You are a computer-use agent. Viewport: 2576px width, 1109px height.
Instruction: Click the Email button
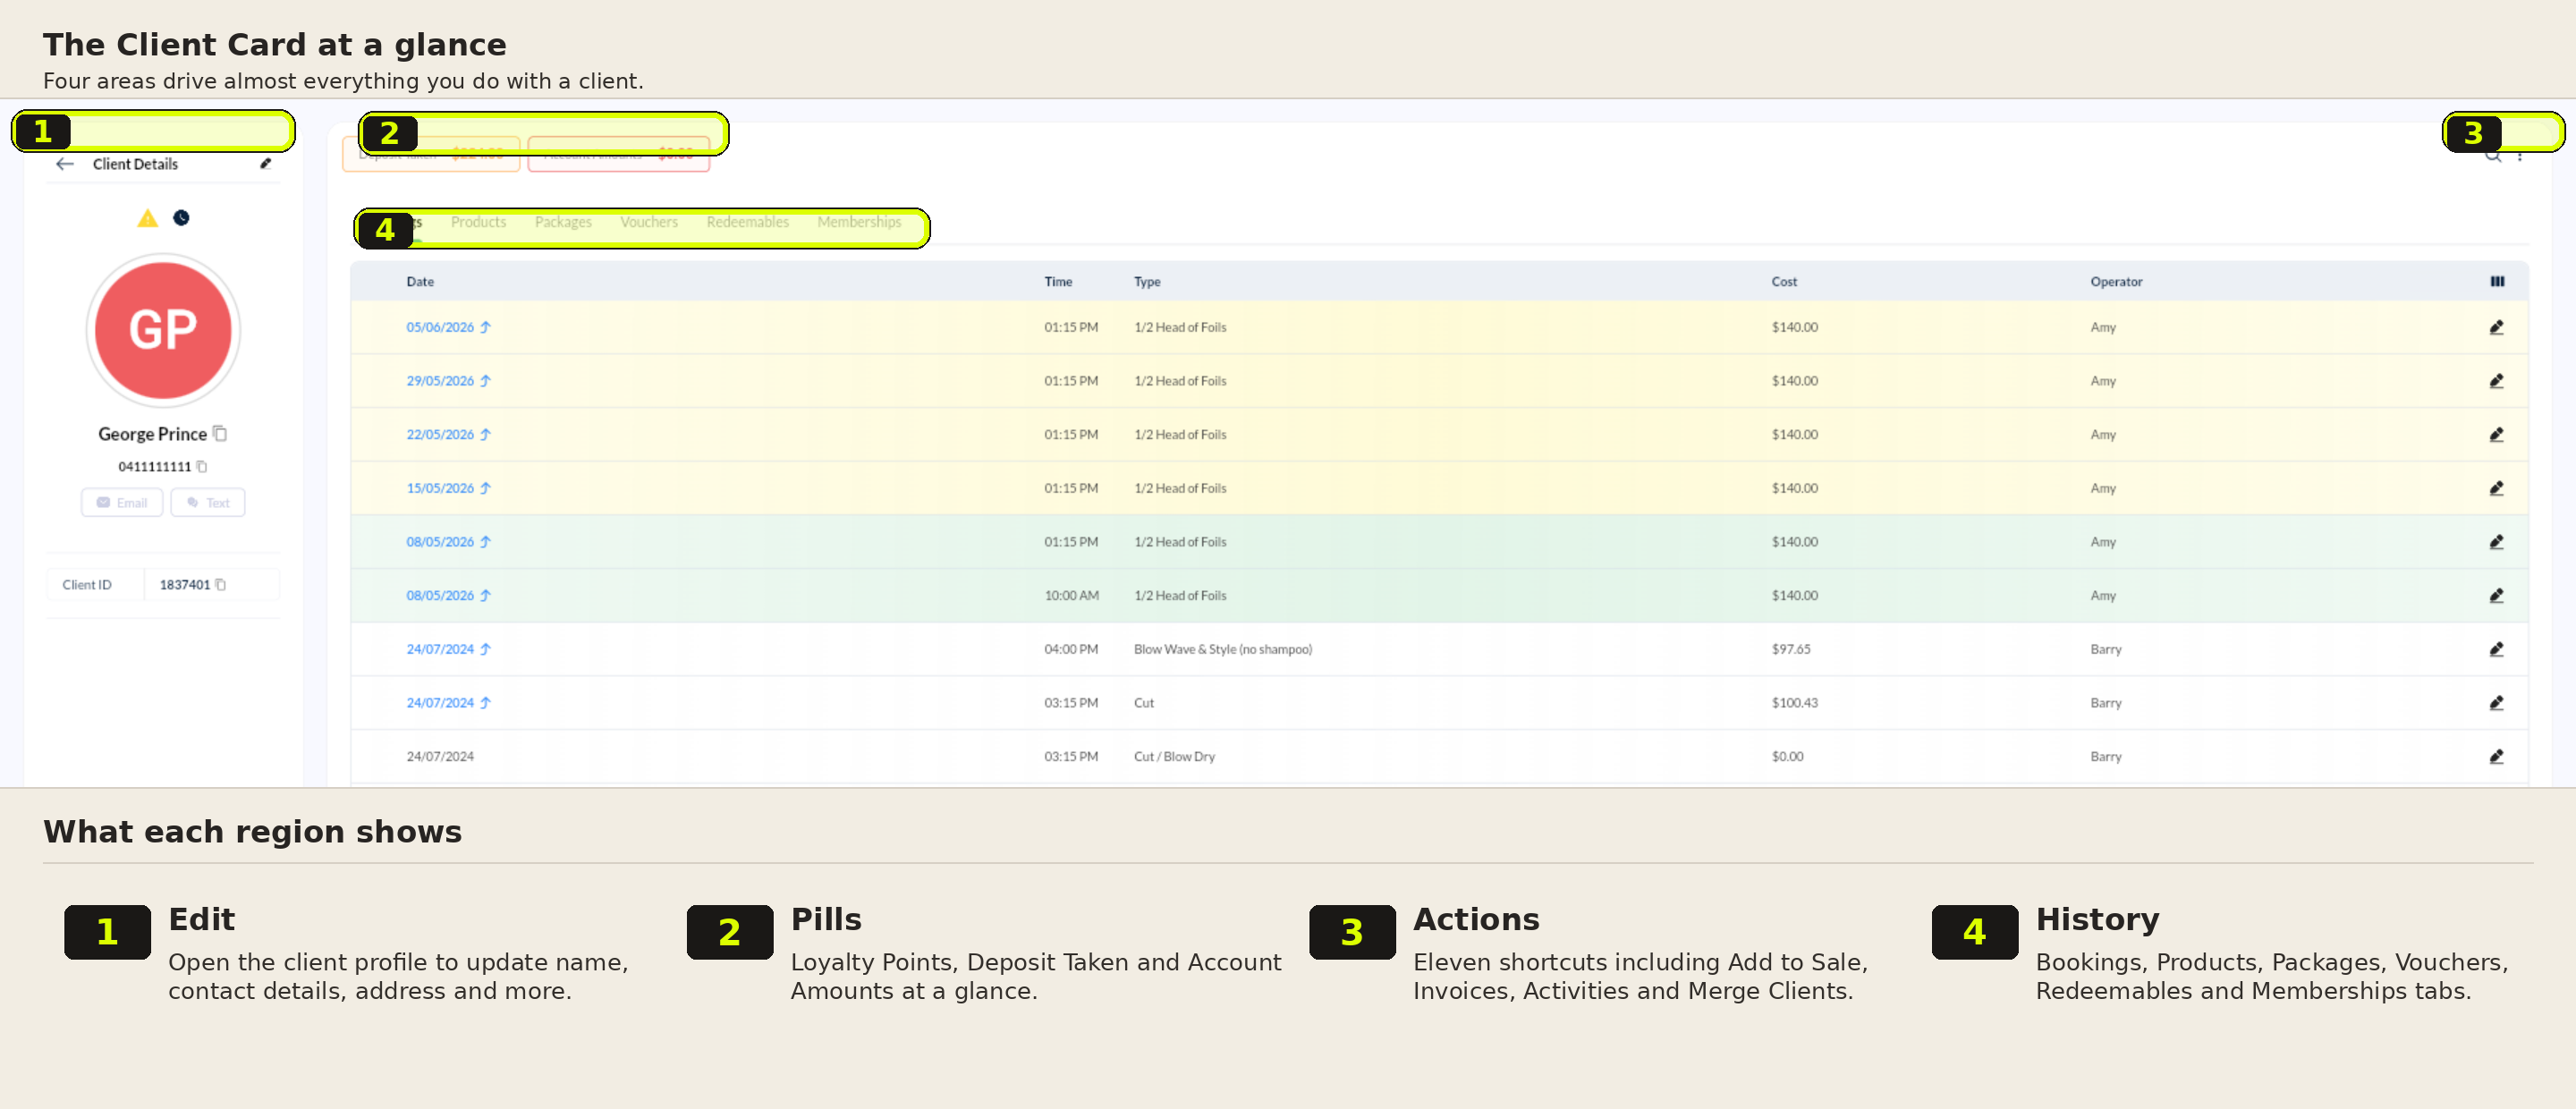pos(122,503)
